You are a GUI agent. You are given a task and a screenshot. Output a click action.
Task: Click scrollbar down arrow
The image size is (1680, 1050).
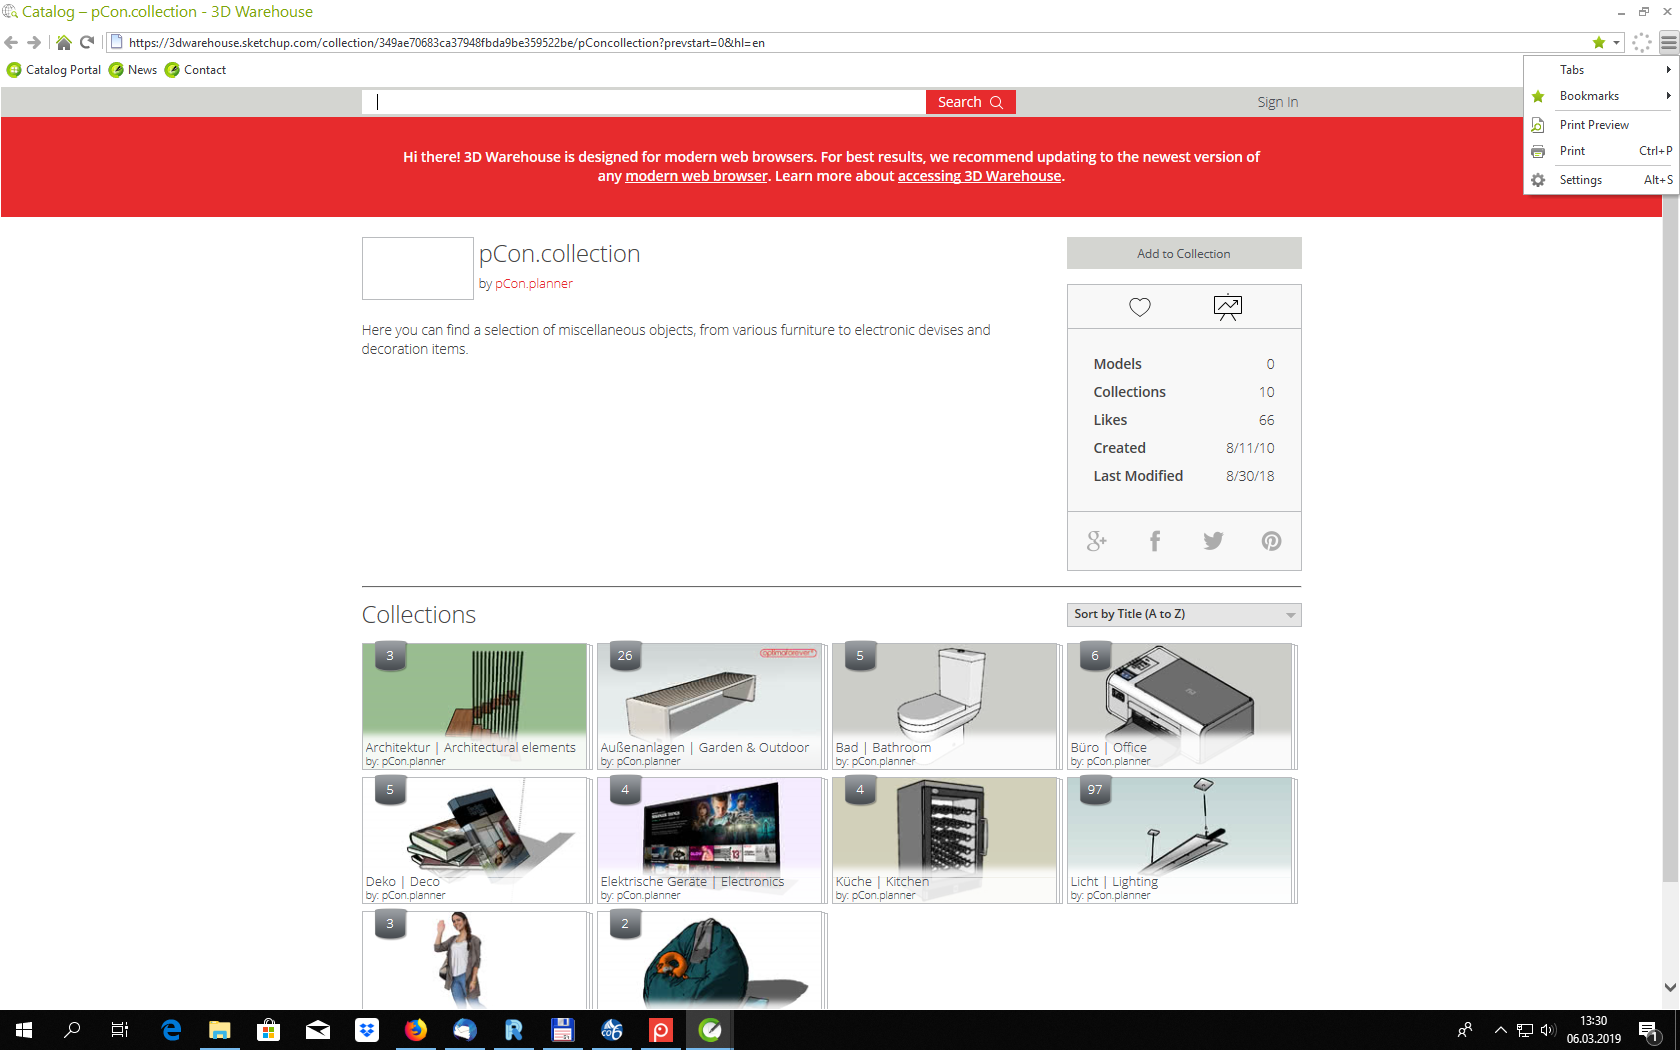click(1670, 987)
